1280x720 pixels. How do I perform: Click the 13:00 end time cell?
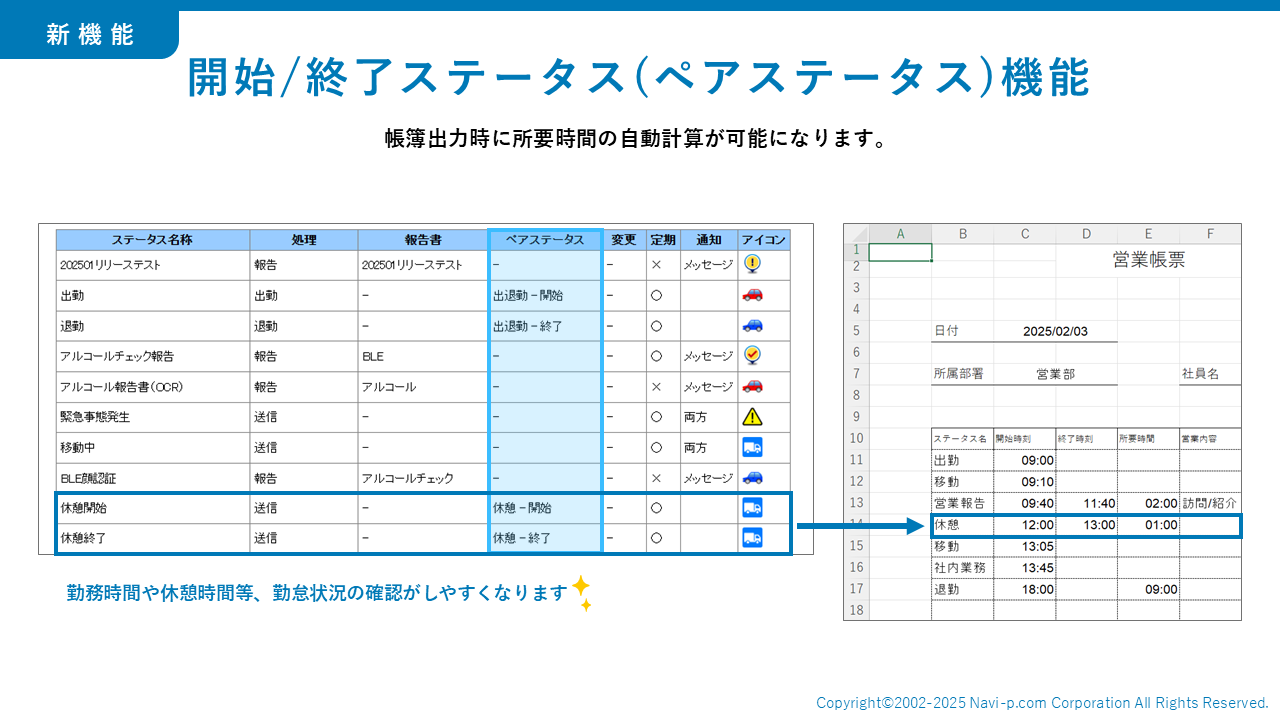(x=1086, y=525)
